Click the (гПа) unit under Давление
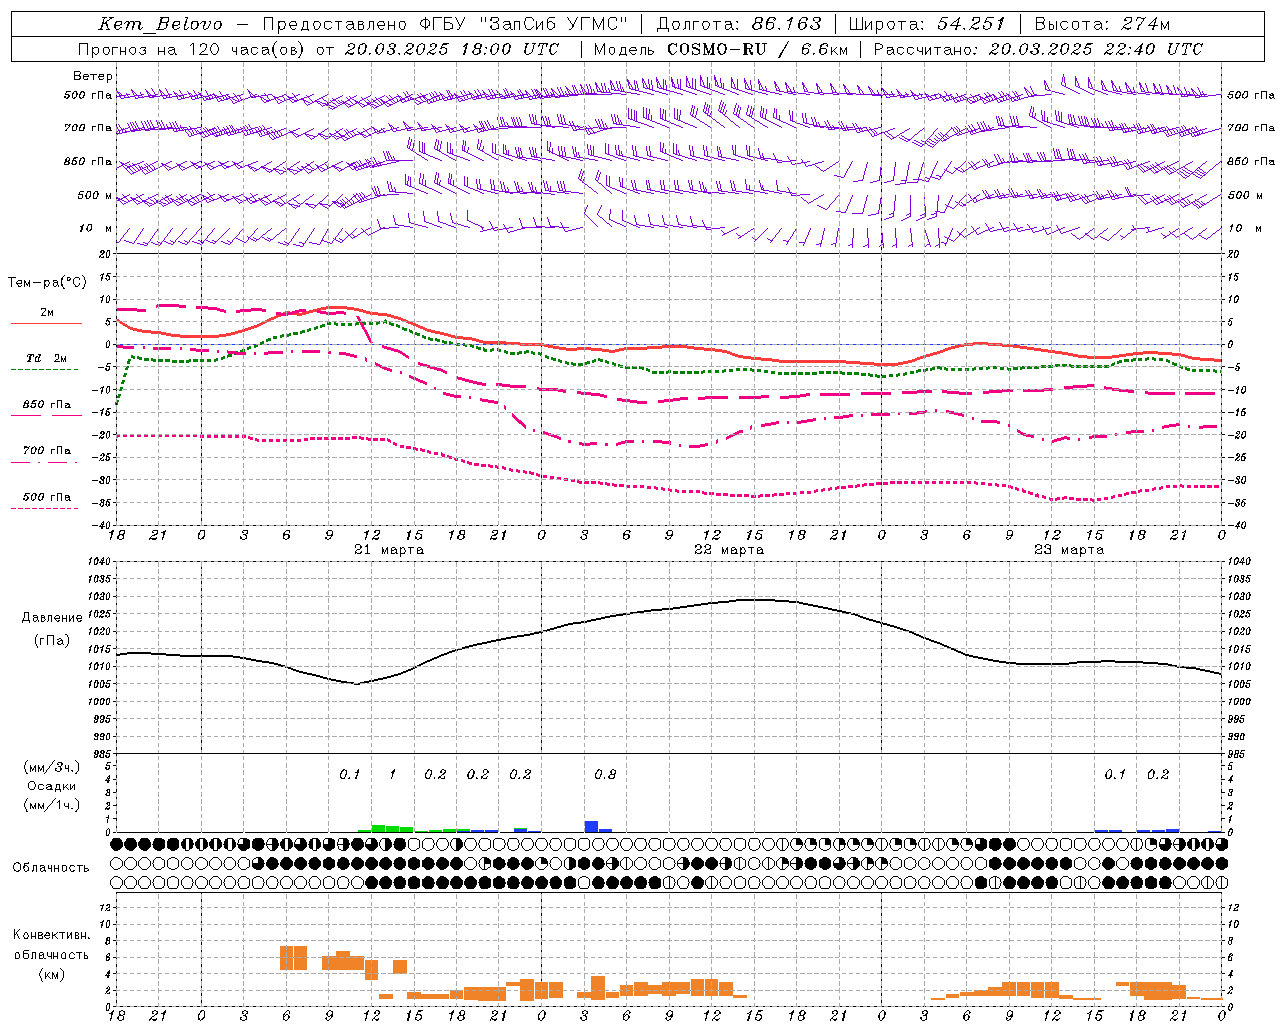 point(52,641)
